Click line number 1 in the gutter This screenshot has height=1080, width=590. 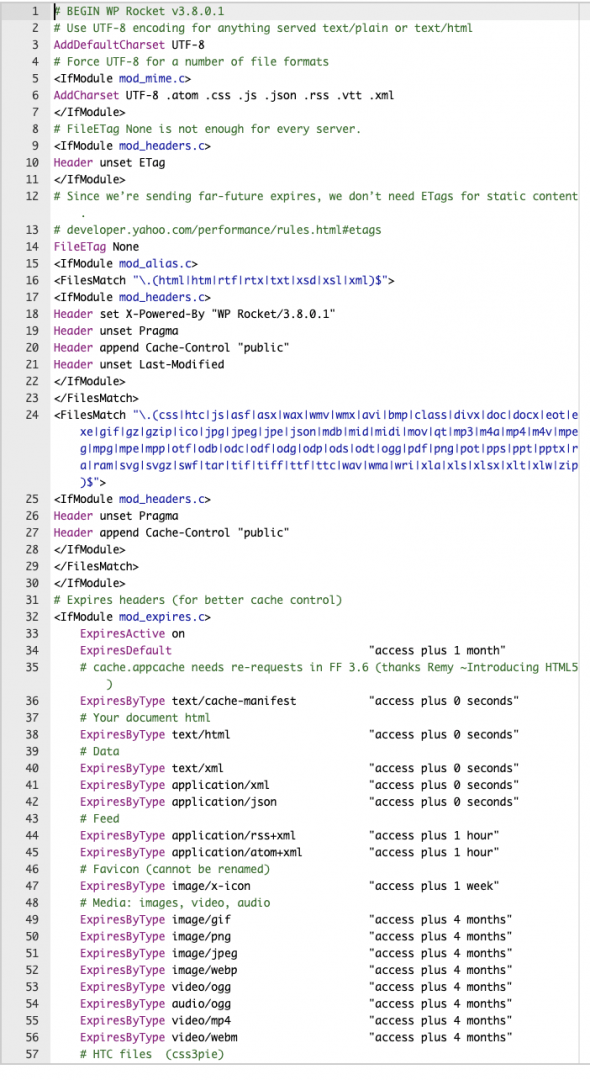pyautogui.click(x=34, y=12)
